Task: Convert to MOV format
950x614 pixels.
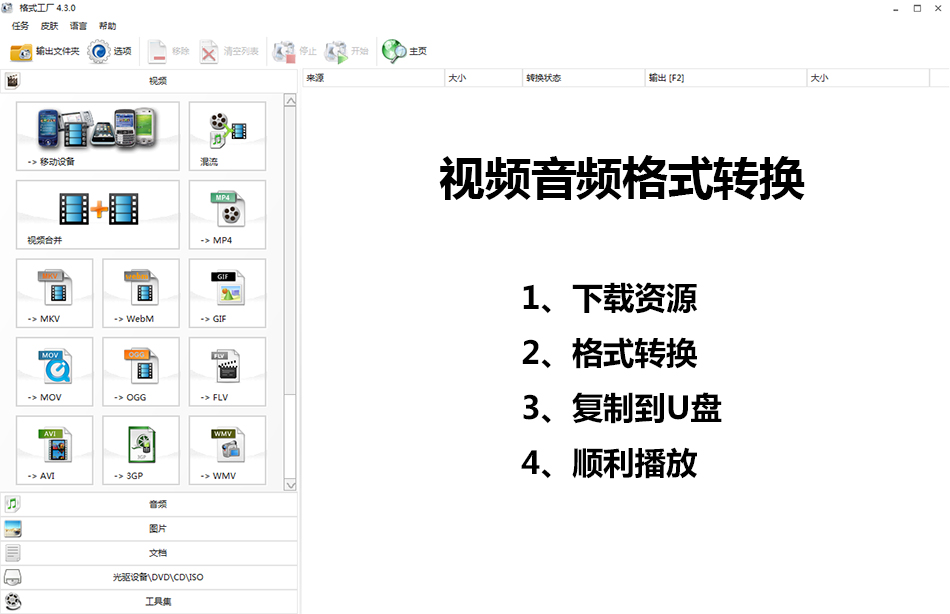Action: click(55, 372)
